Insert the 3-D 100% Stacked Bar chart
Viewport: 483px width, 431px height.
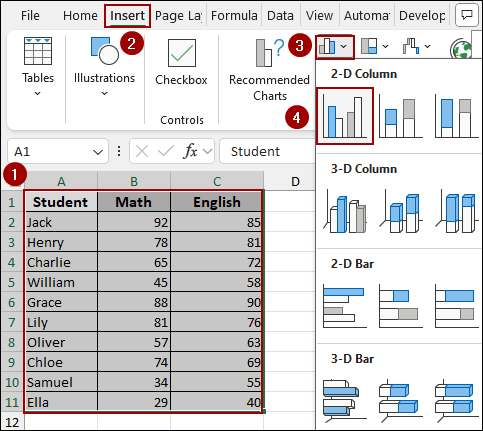click(x=456, y=400)
